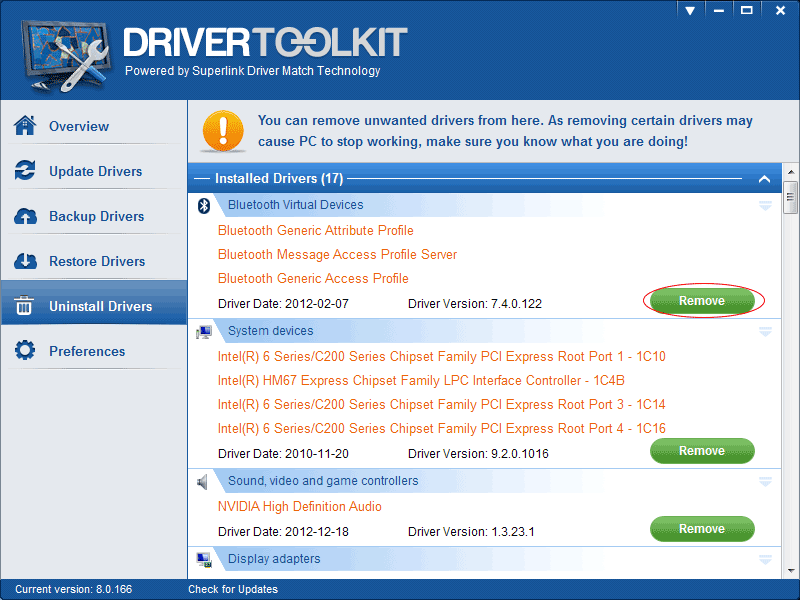Image resolution: width=800 pixels, height=600 pixels.
Task: Select PCI Express Root Port 4 - 1C16
Action: [x=441, y=428]
